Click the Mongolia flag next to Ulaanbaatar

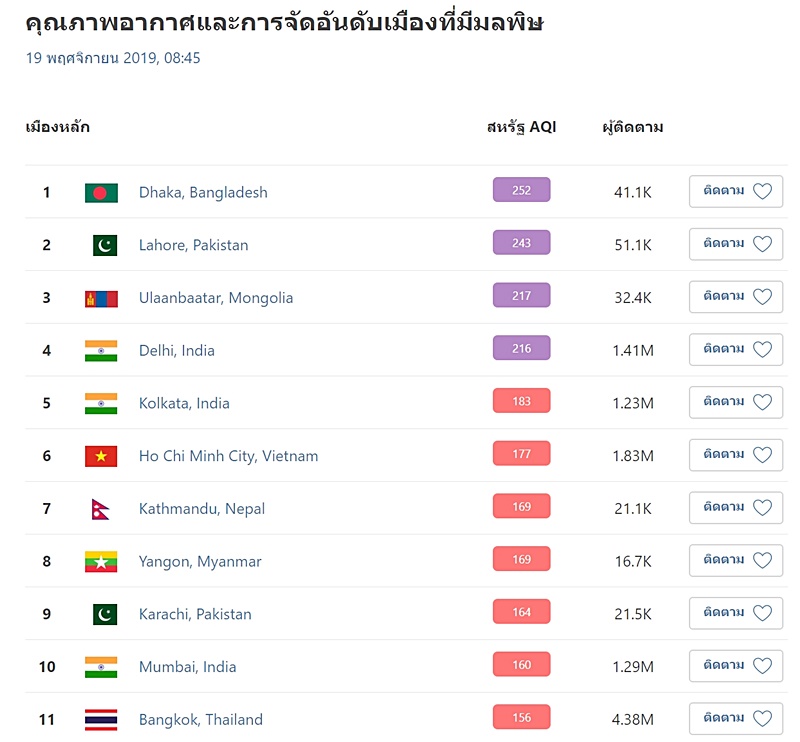pos(101,299)
